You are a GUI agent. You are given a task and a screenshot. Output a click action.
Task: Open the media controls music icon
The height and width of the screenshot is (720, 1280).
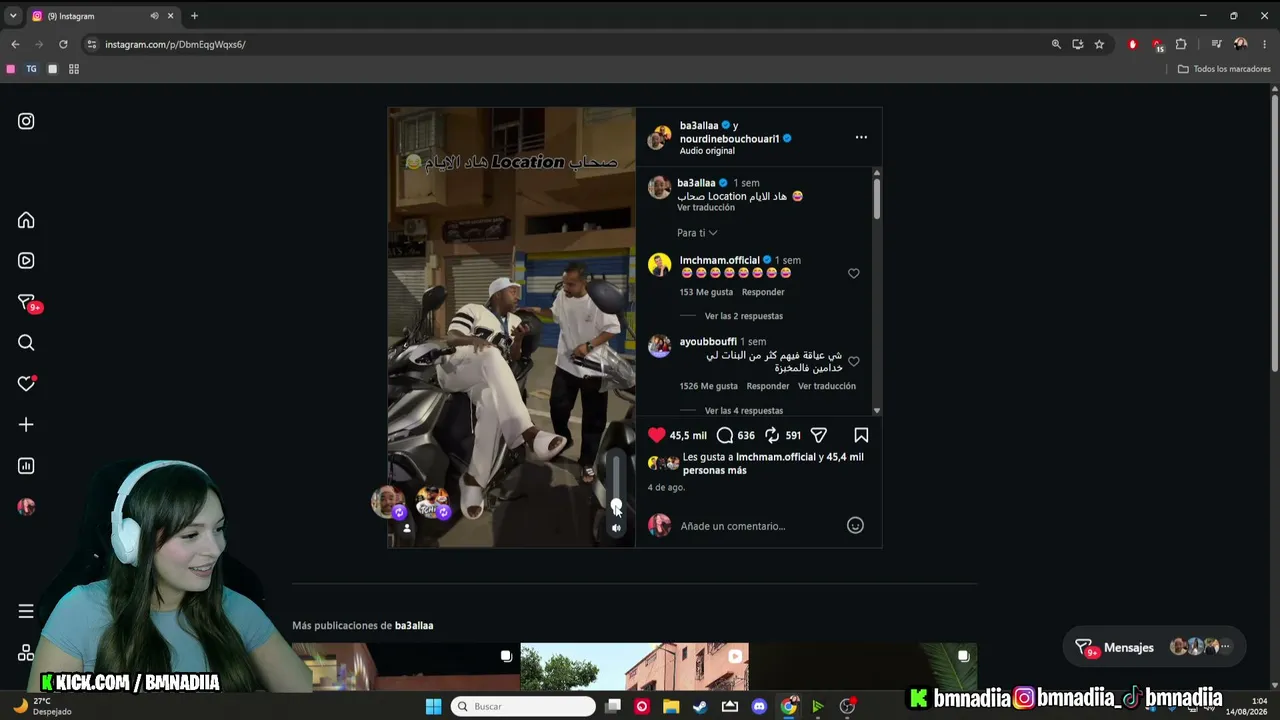pyautogui.click(x=1216, y=44)
